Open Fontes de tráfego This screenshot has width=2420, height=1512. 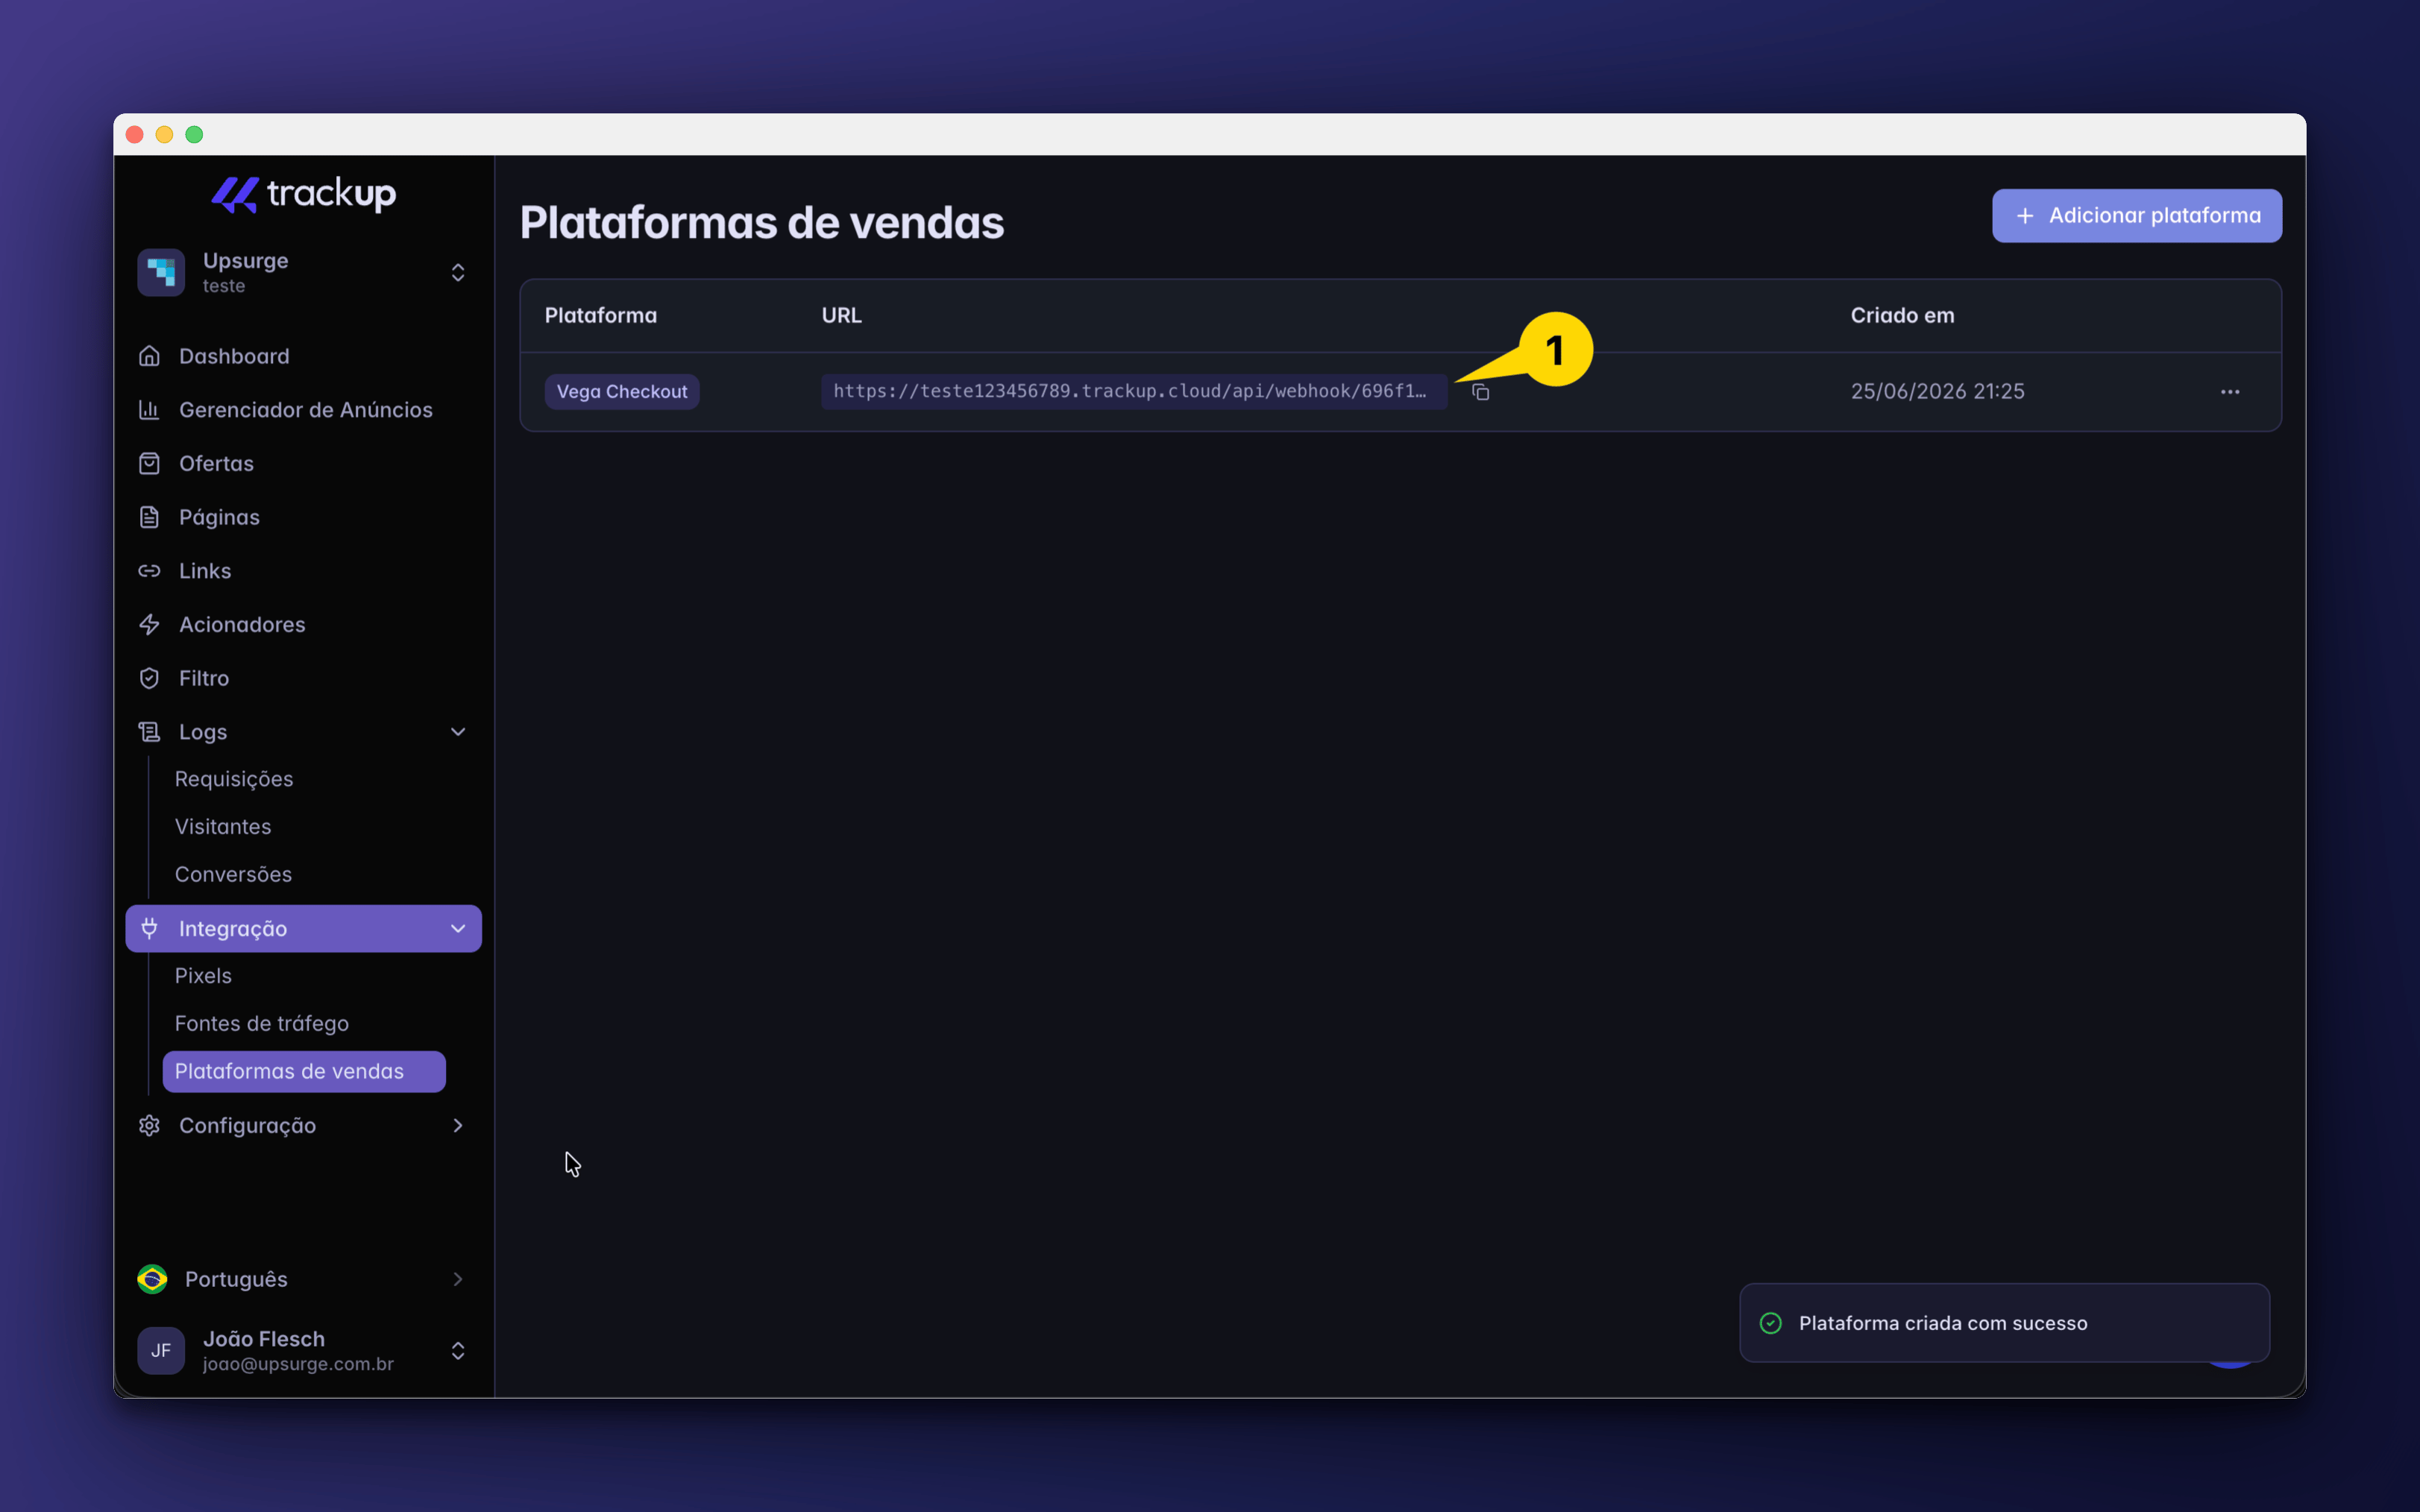[x=262, y=1023]
